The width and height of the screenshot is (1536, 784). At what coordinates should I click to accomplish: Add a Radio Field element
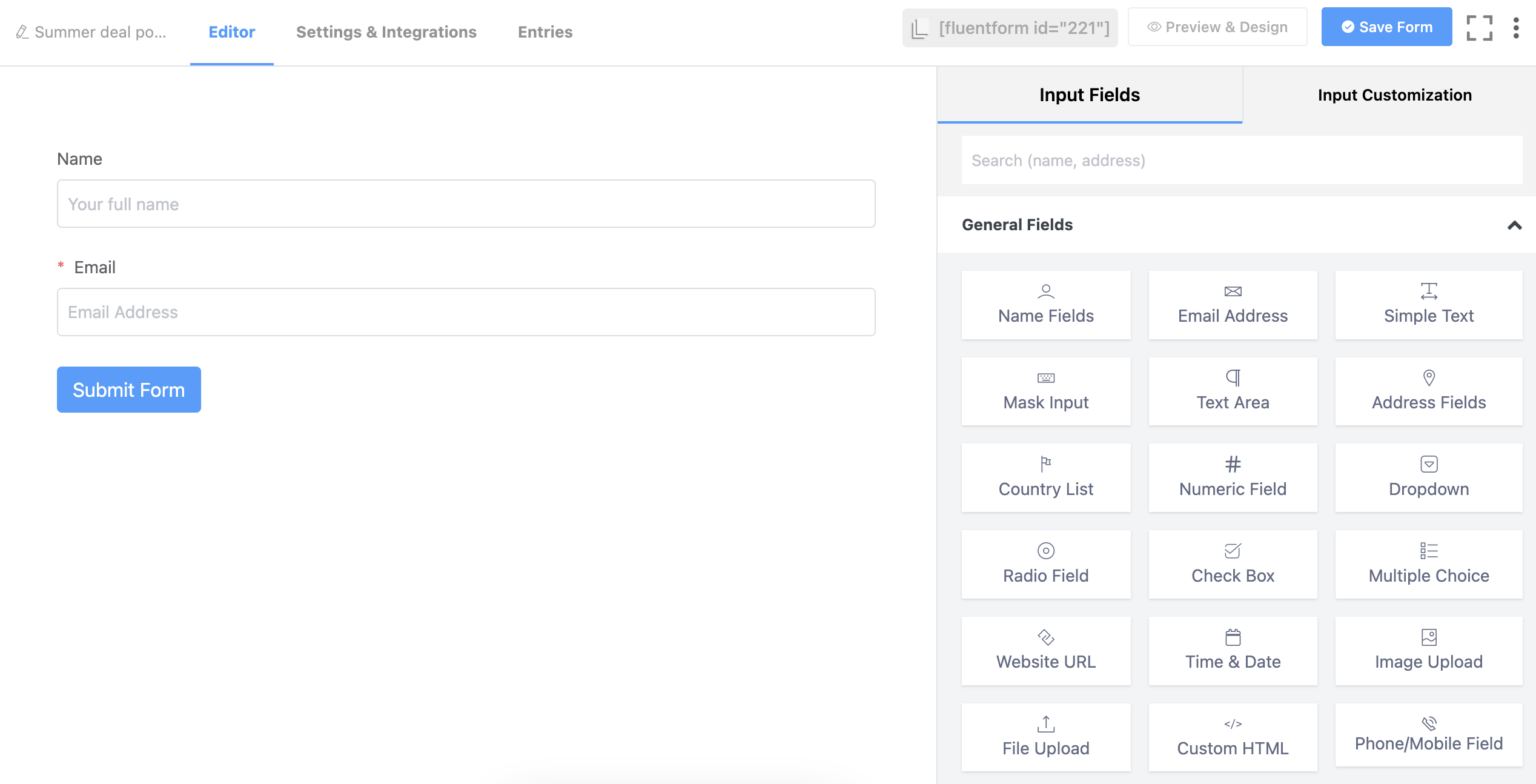pos(1045,564)
